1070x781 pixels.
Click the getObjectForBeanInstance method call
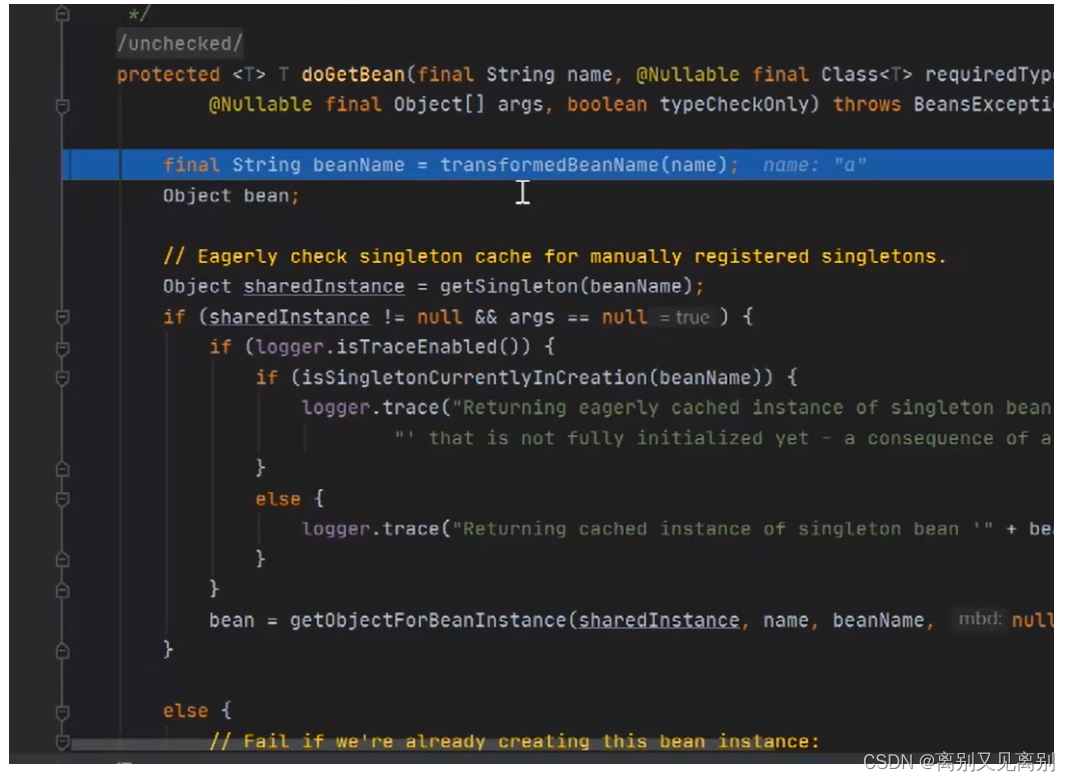(428, 621)
